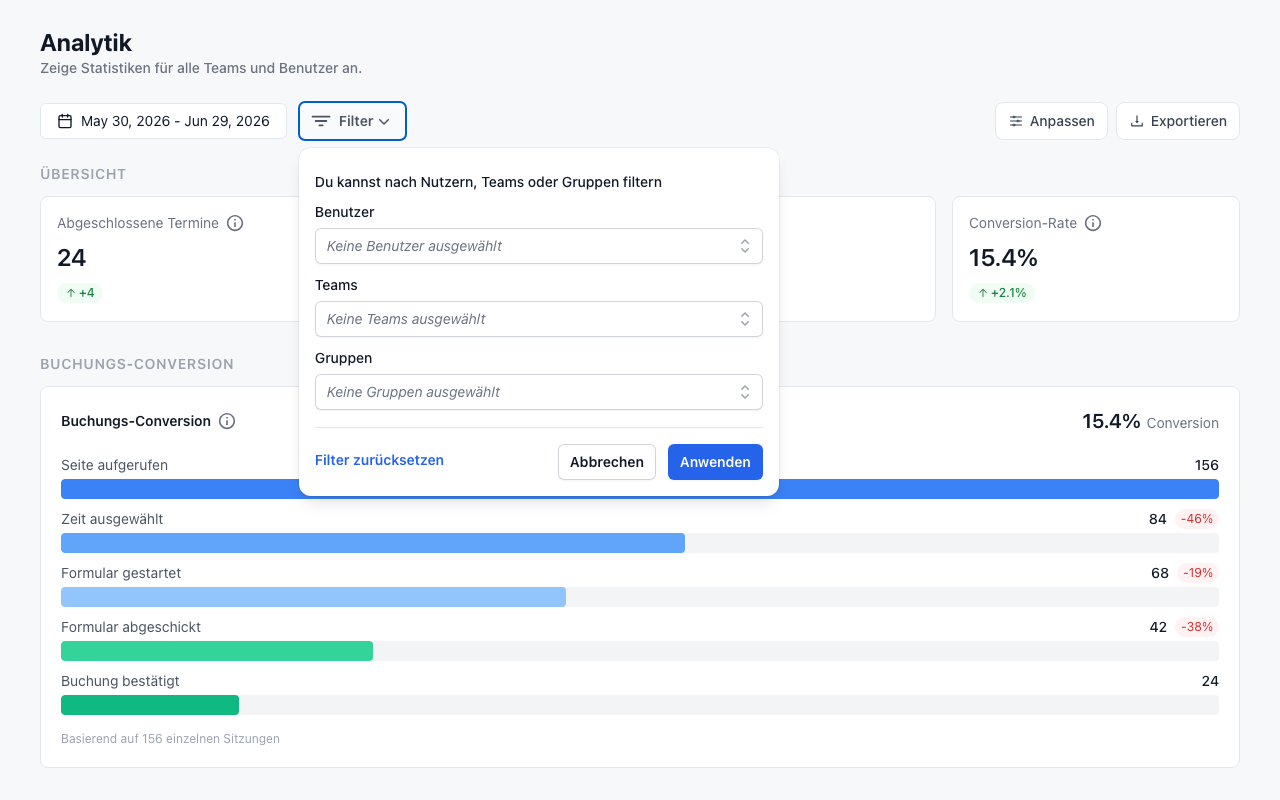
Task: Apply filters with Anwenden button
Action: (715, 462)
